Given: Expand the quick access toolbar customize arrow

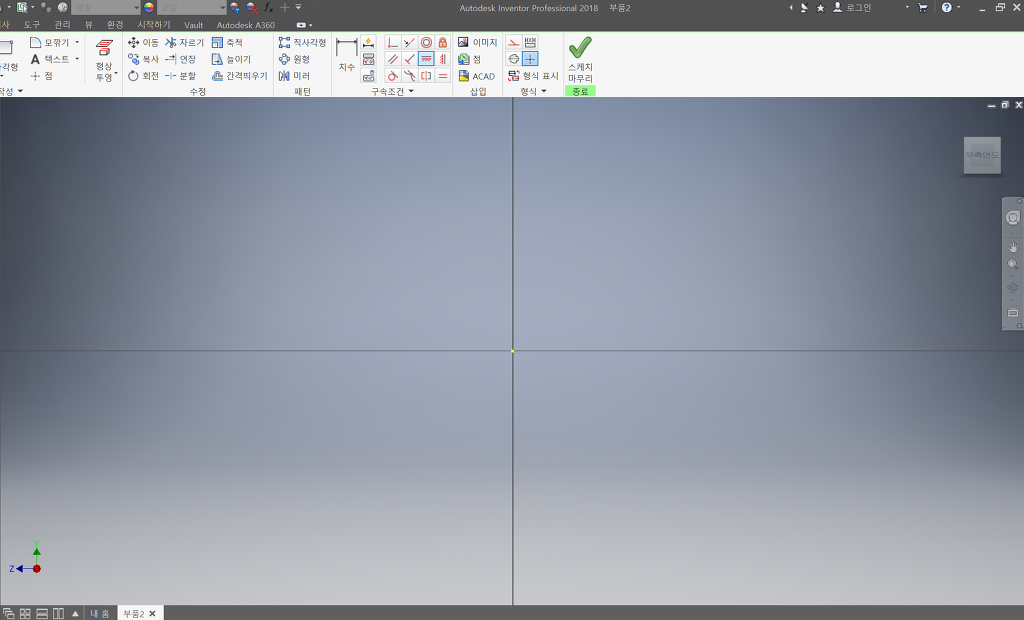Looking at the screenshot, I should coord(298,7).
